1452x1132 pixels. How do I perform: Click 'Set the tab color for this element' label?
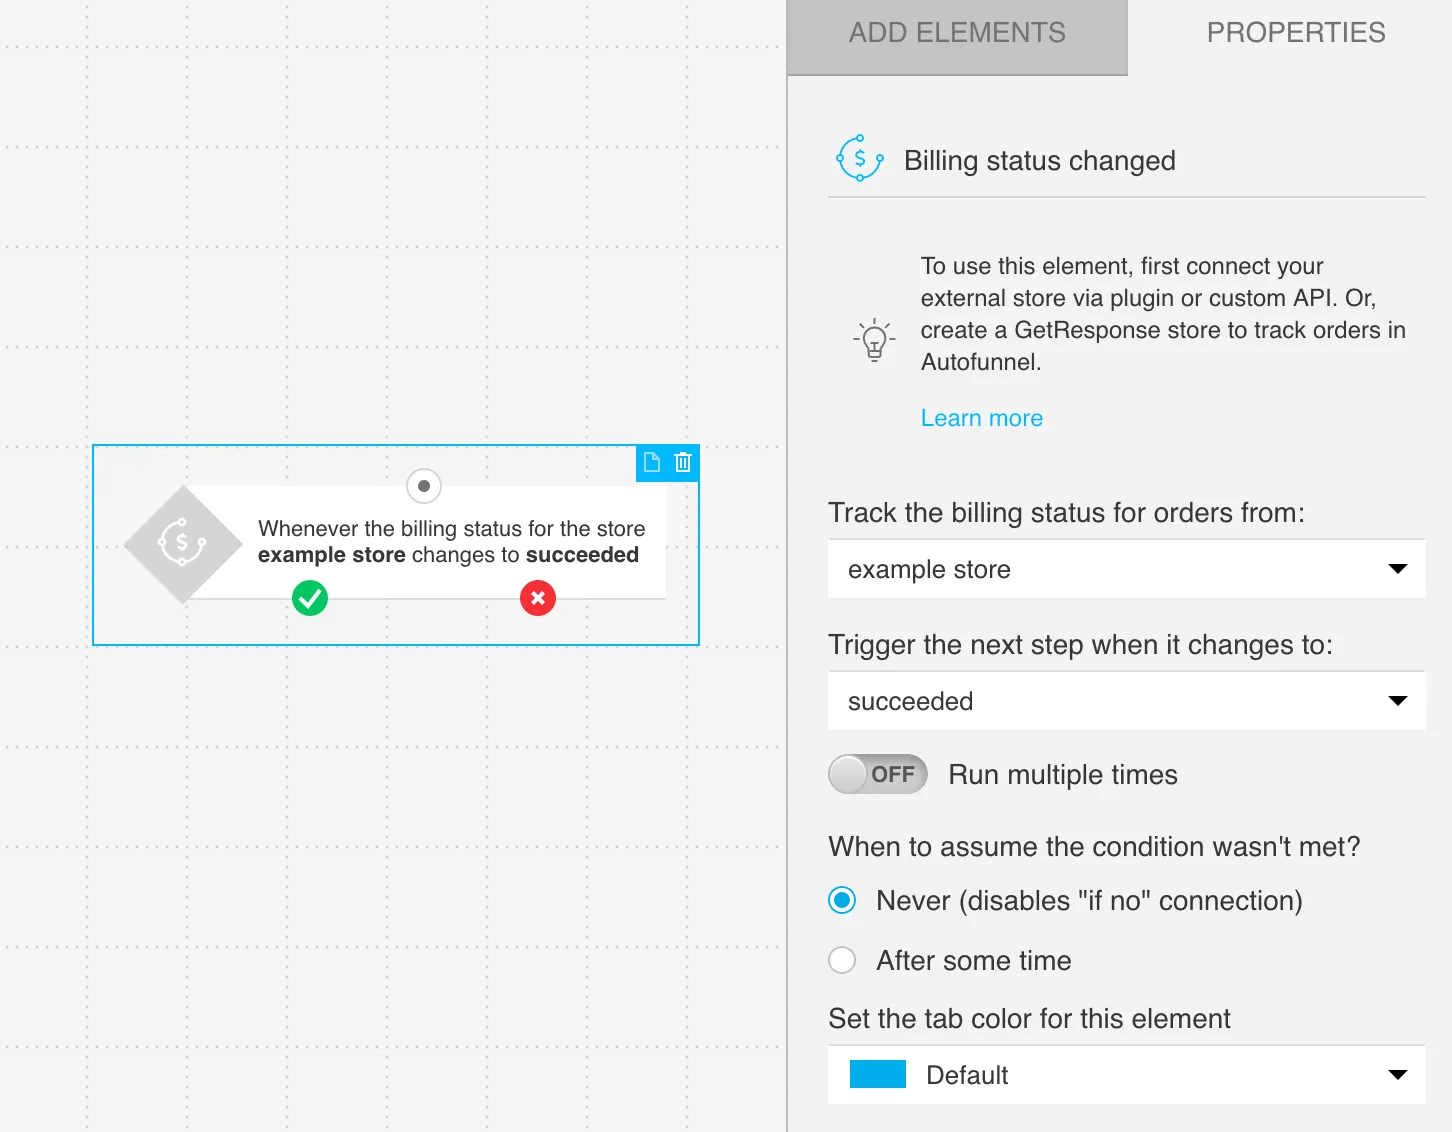click(x=1029, y=1019)
